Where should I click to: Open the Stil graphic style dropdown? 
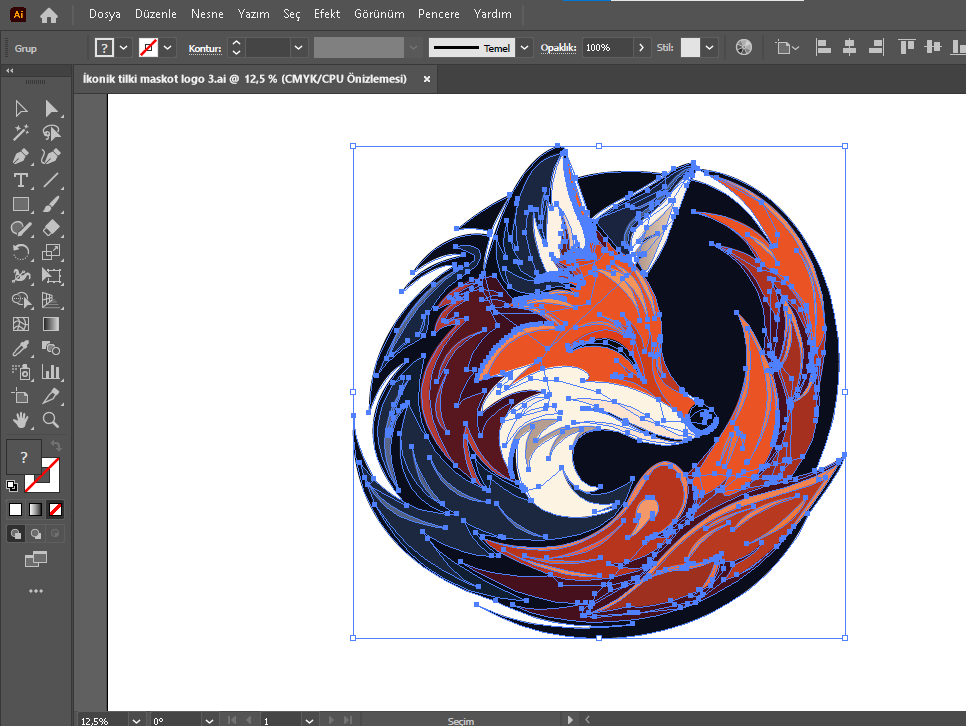pyautogui.click(x=710, y=47)
